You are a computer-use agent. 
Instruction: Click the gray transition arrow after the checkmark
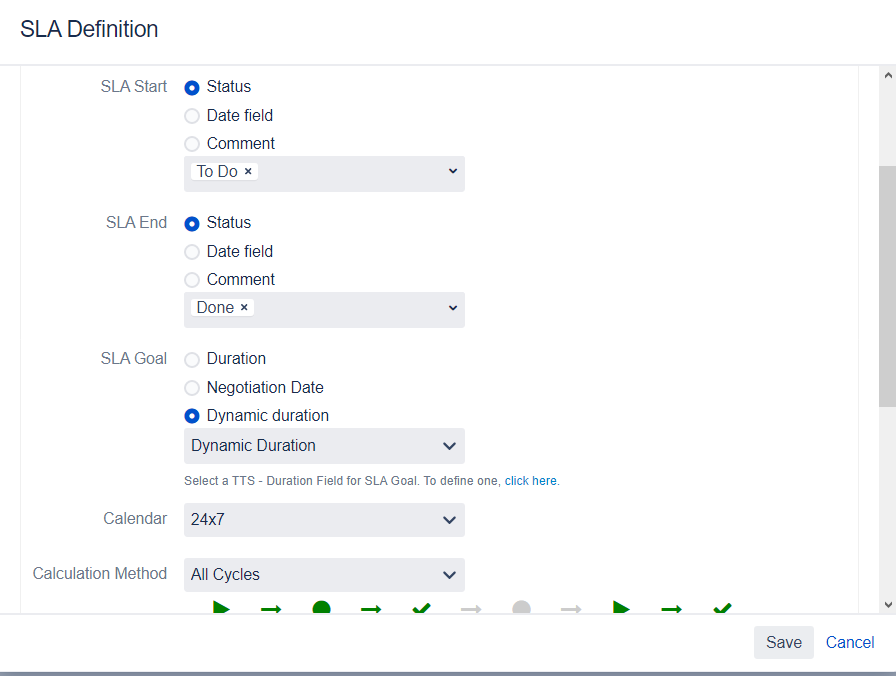[471, 610]
